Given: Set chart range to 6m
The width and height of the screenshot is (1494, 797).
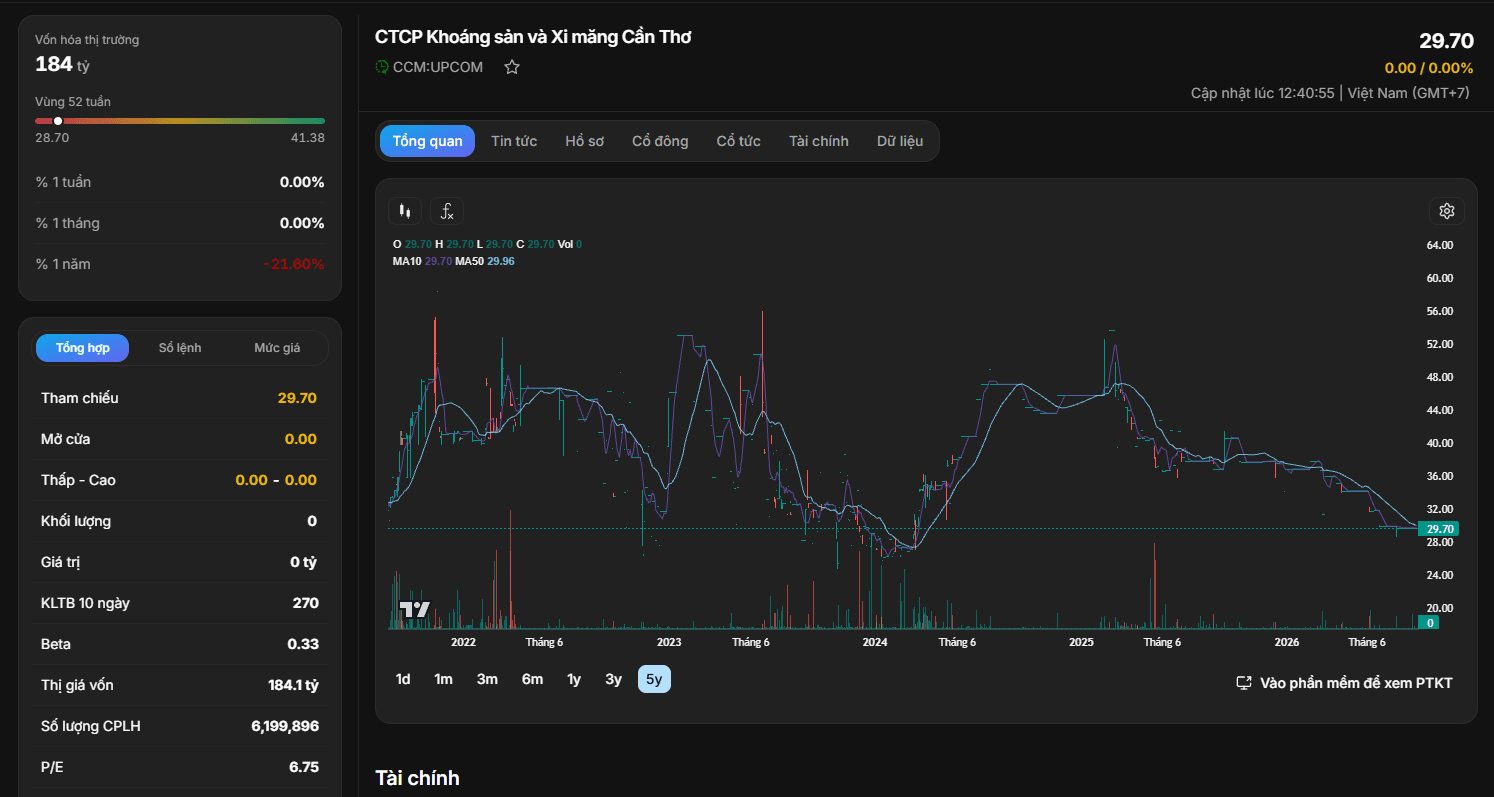Looking at the screenshot, I should point(532,679).
